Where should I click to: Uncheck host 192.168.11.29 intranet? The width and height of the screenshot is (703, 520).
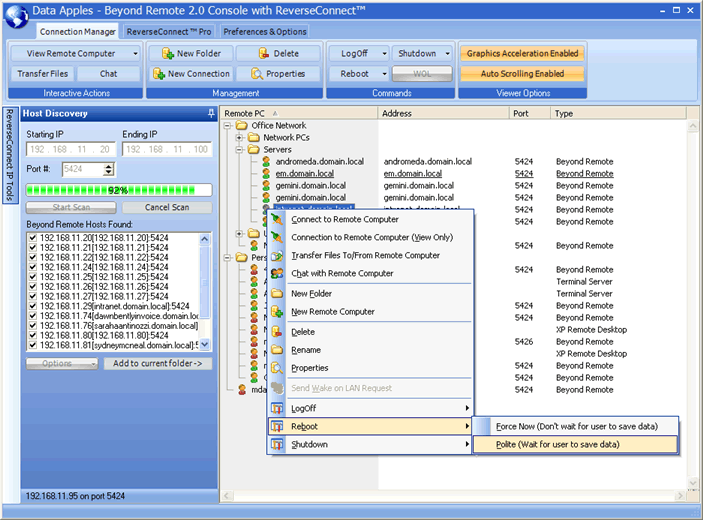(x=32, y=306)
